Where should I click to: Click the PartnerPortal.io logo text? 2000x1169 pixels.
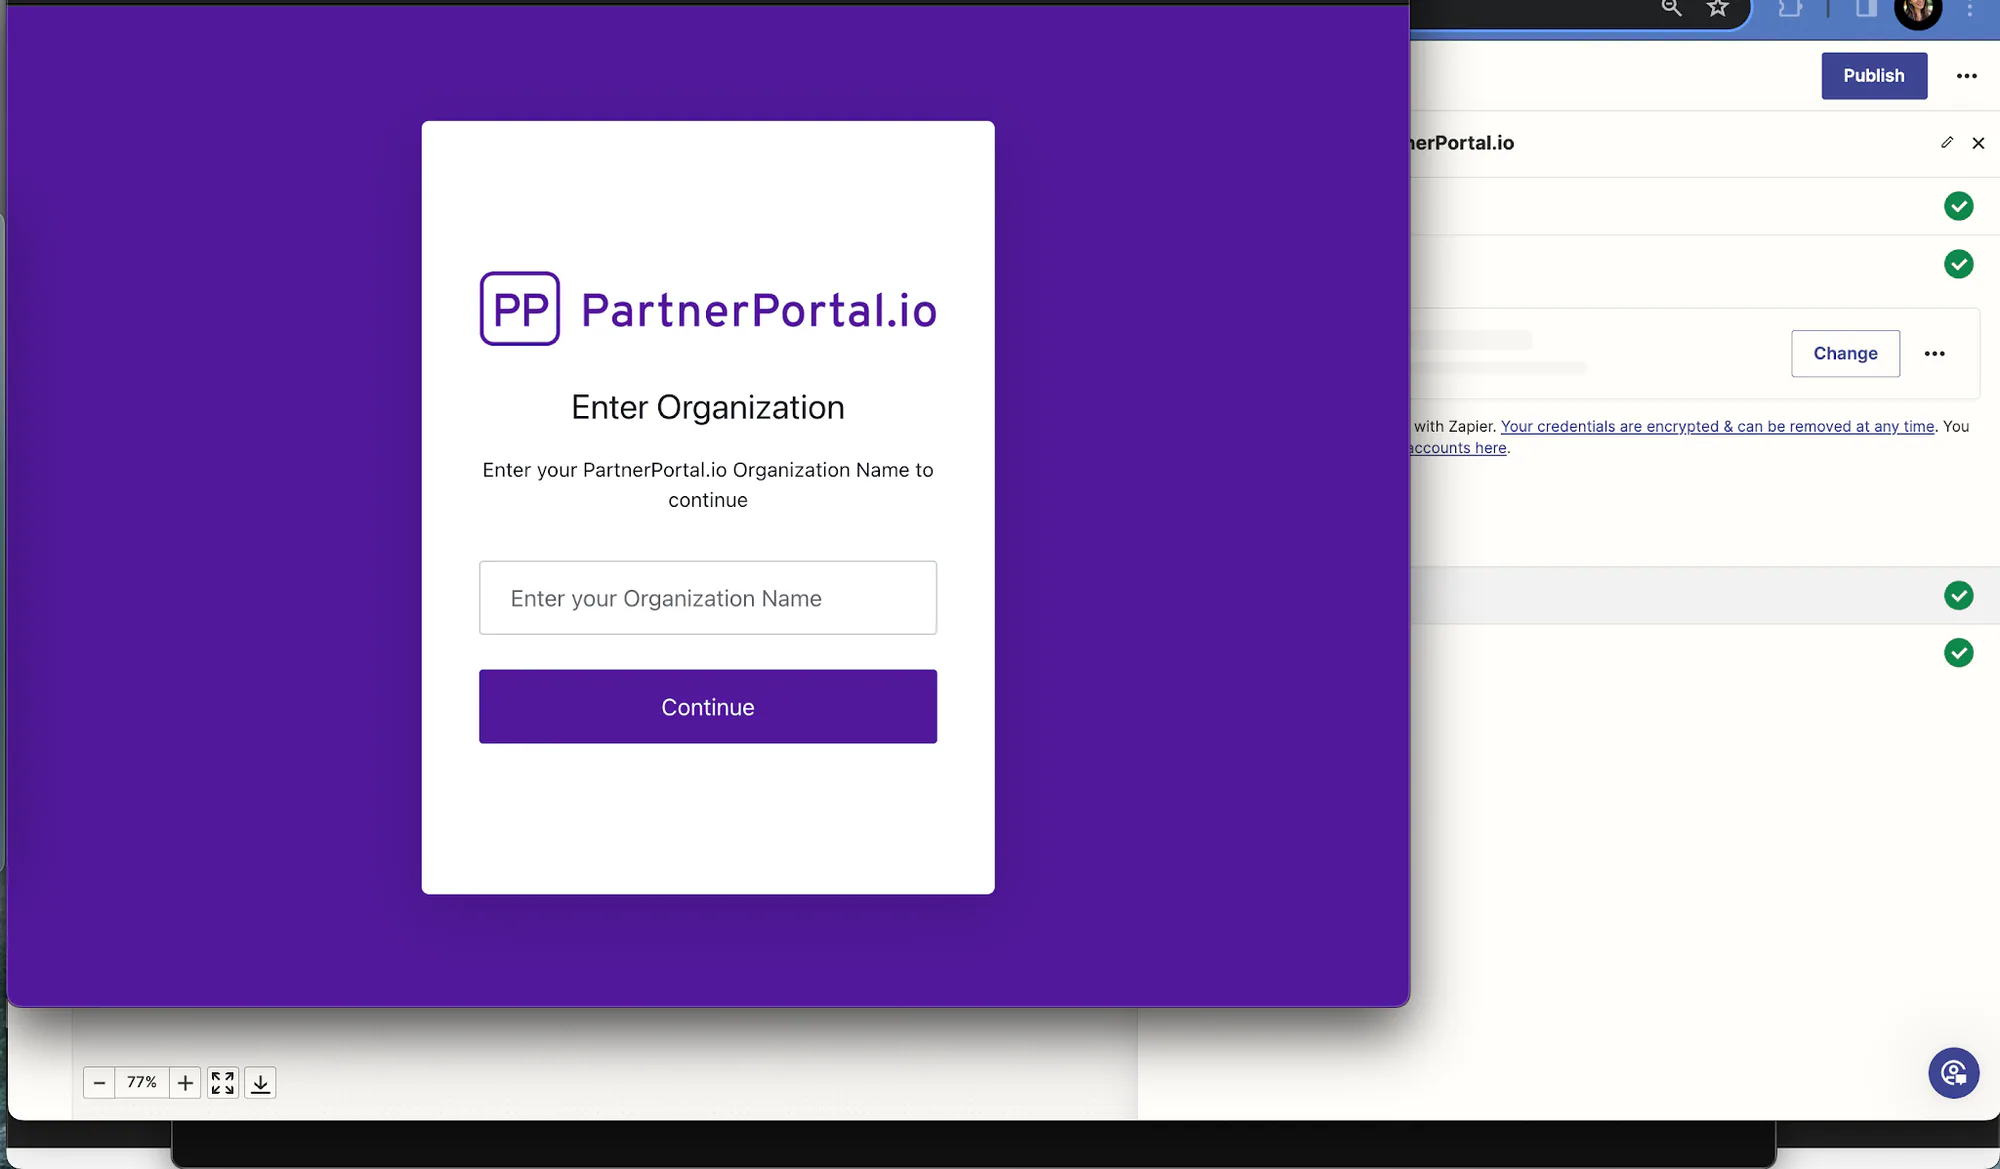pos(759,310)
